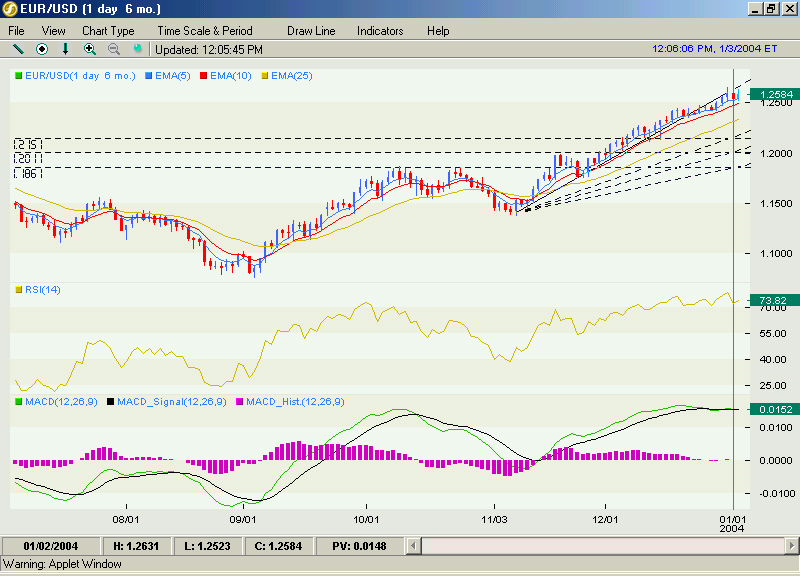Viewport: 800px width, 576px height.
Task: Click the zoom in magnifier icon
Action: (x=90, y=49)
